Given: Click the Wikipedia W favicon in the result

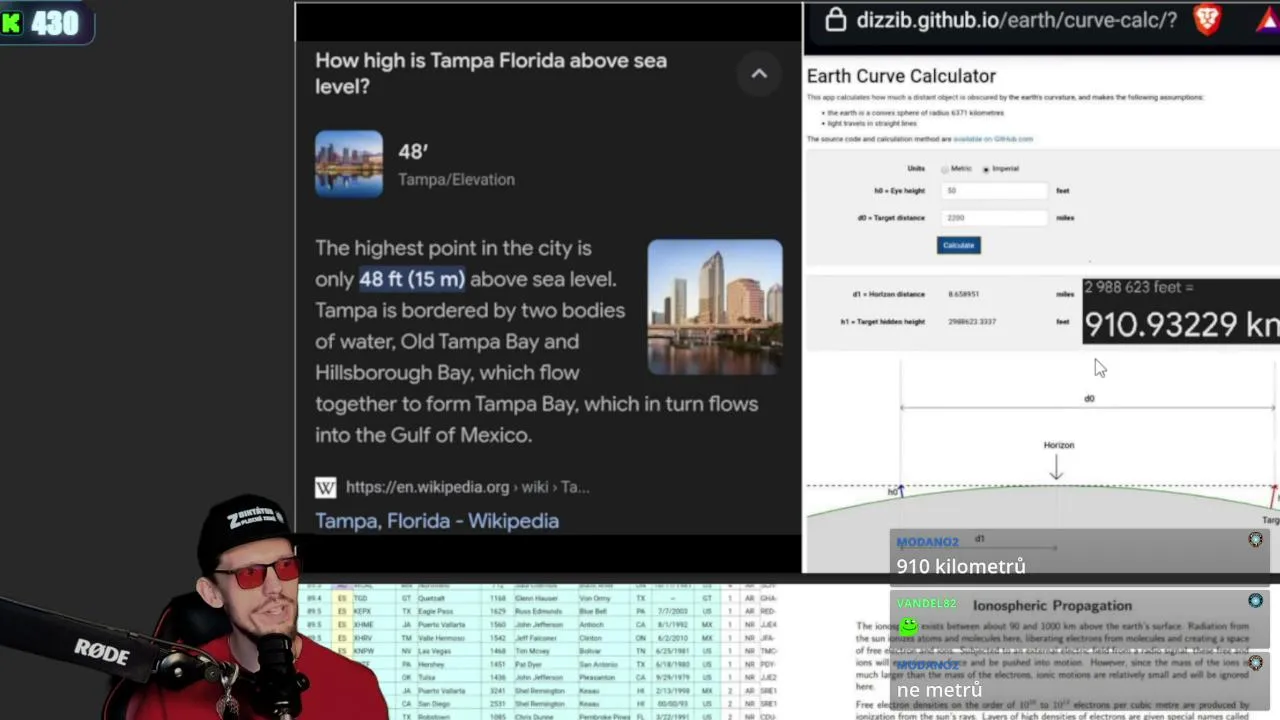Looking at the screenshot, I should click(325, 487).
